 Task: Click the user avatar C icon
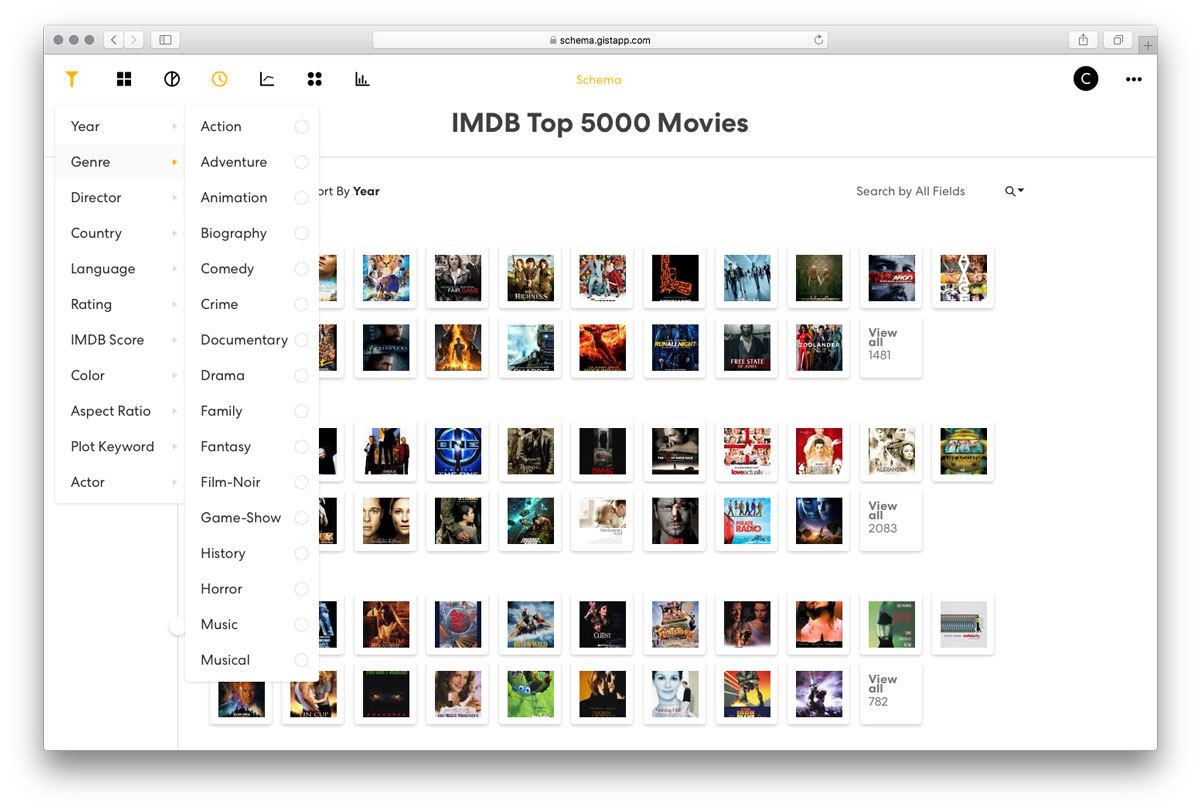1085,79
